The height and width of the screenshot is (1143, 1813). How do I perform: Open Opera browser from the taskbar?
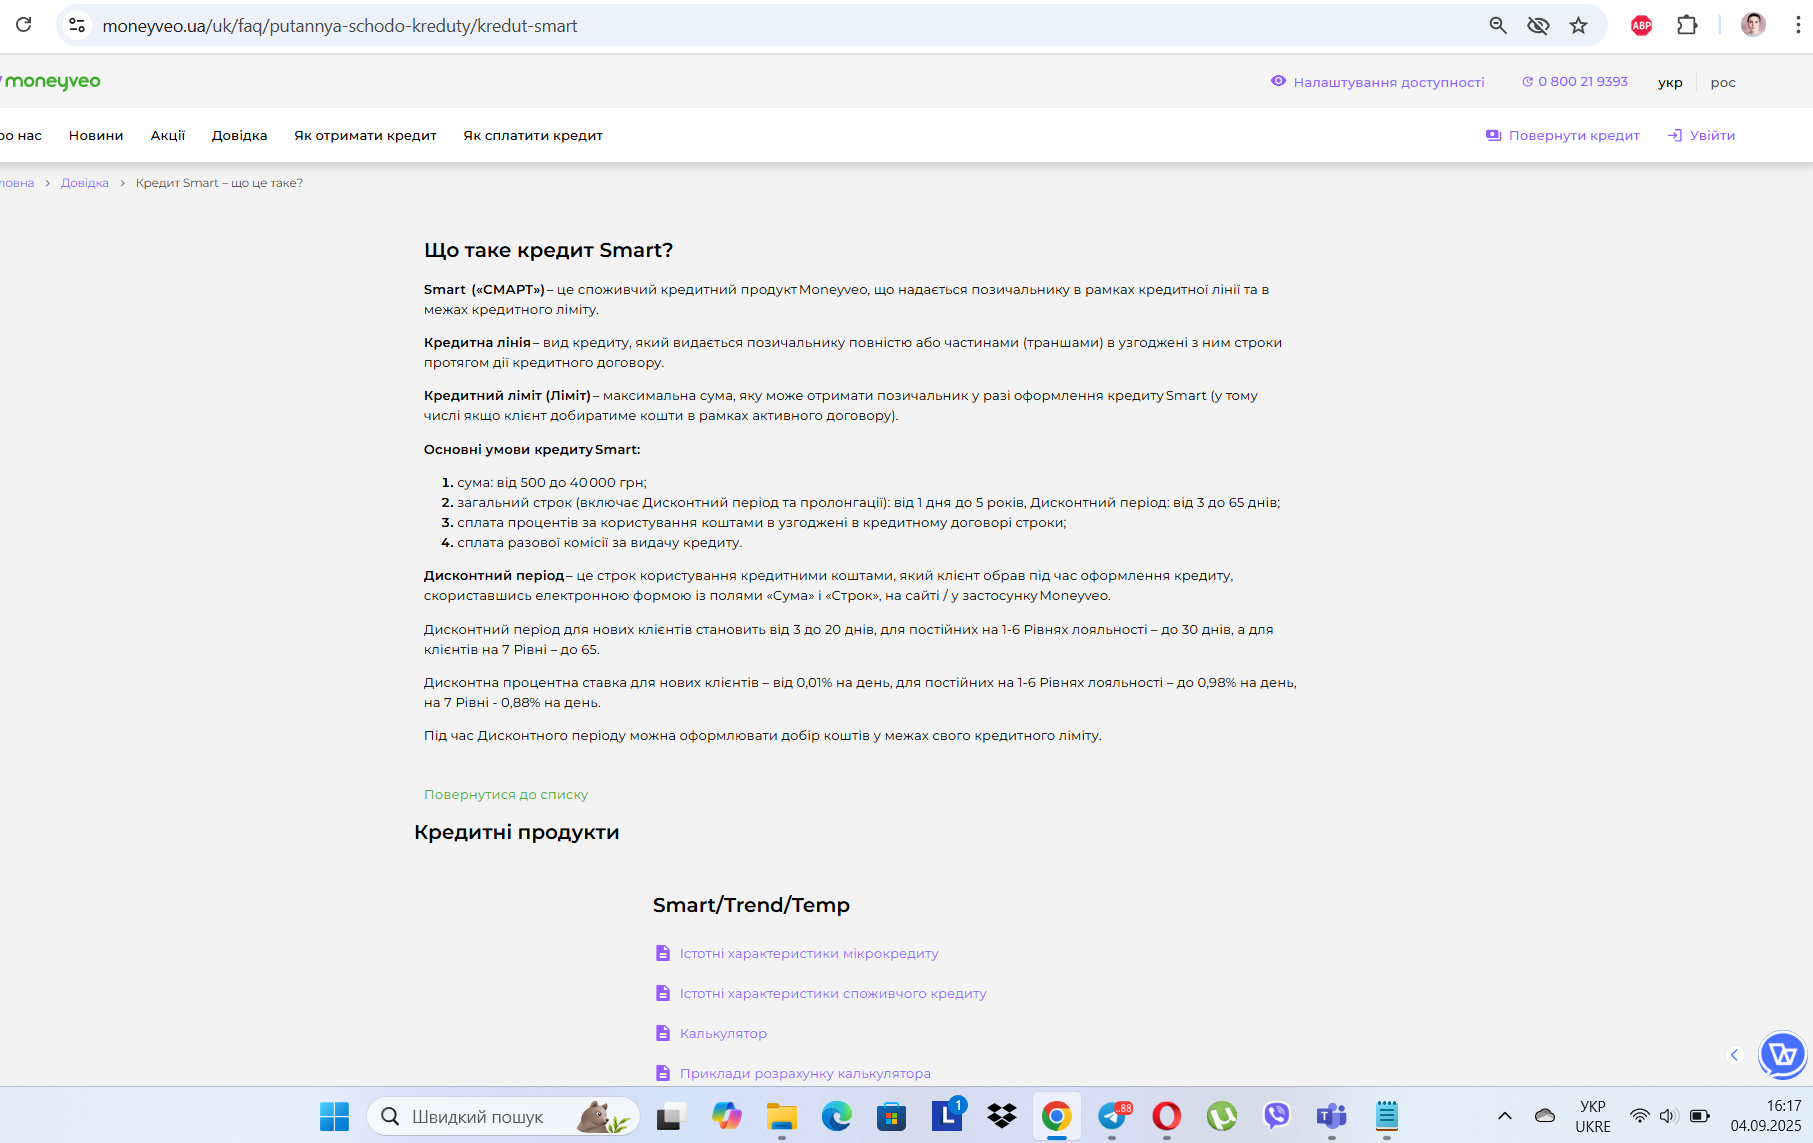(1166, 1116)
